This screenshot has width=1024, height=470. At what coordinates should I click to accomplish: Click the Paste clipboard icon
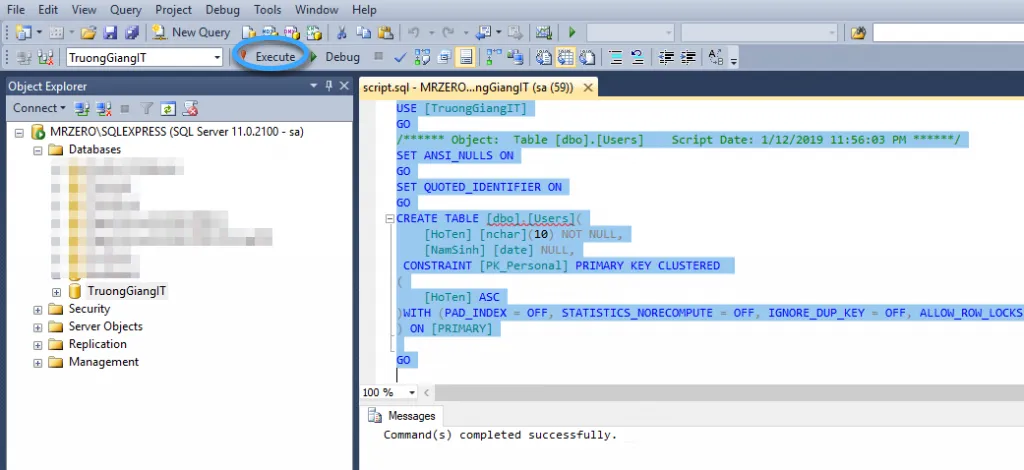[x=386, y=32]
